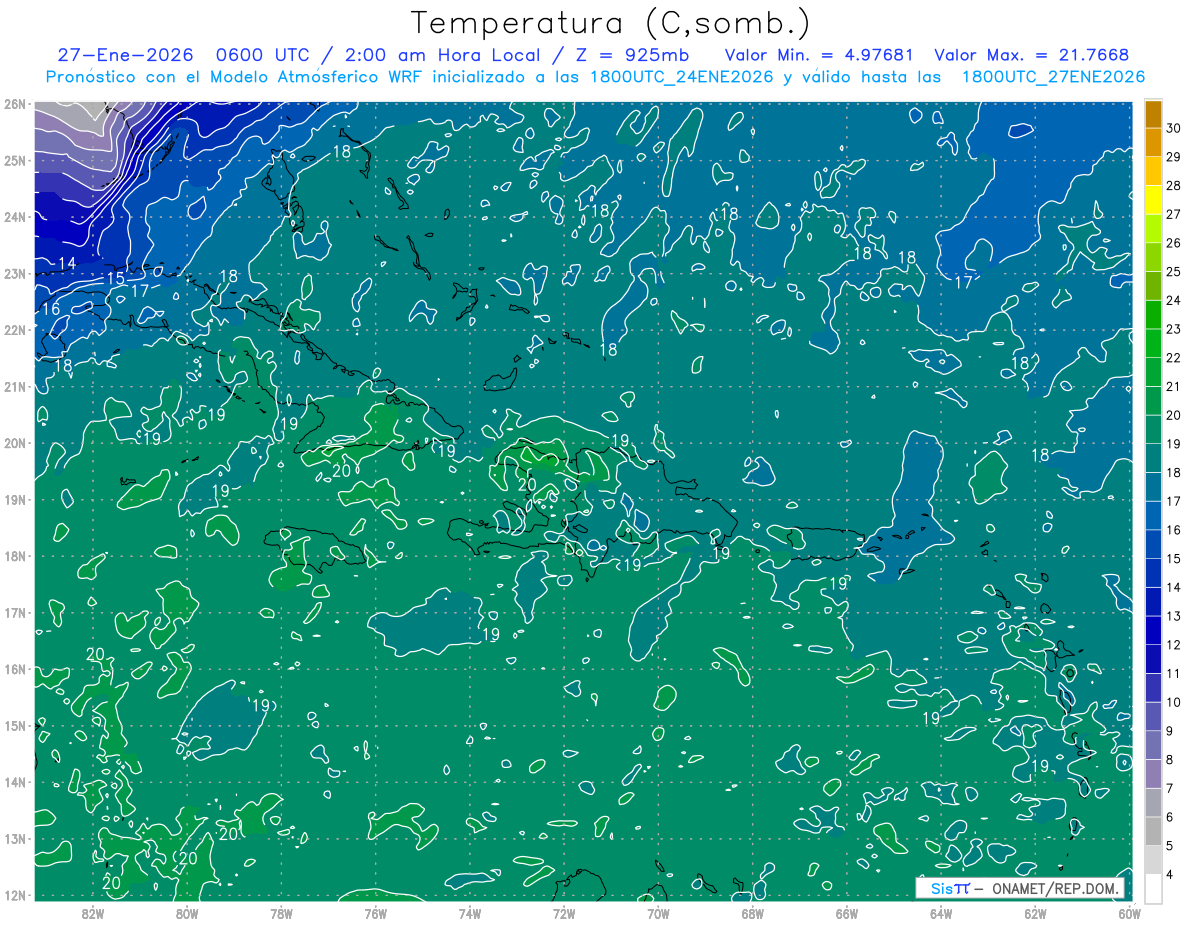Click the "20N" latitude axis label

(15, 443)
